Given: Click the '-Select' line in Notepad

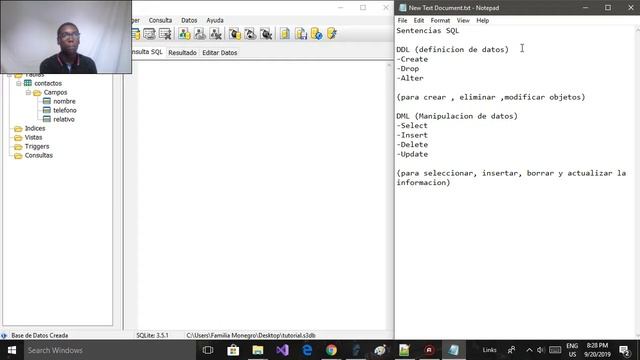Looking at the screenshot, I should [412, 126].
